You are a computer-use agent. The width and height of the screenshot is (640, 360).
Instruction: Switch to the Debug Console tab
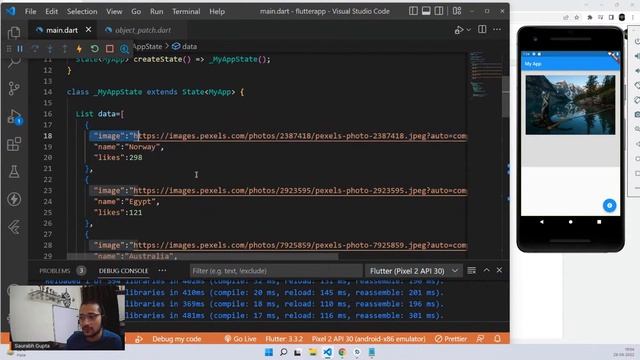(123, 271)
